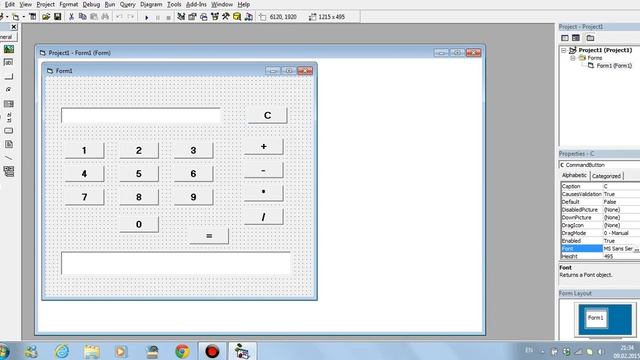Click View Object icon in Project panel
The width and height of the screenshot is (640, 360).
(576, 38)
